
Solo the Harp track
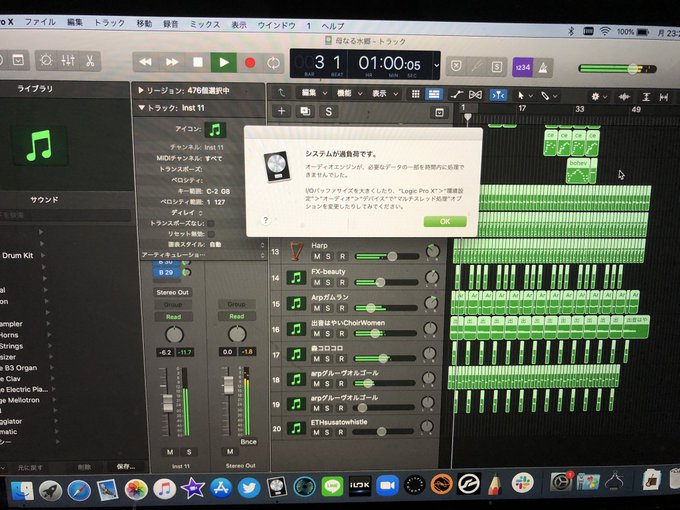click(x=328, y=256)
